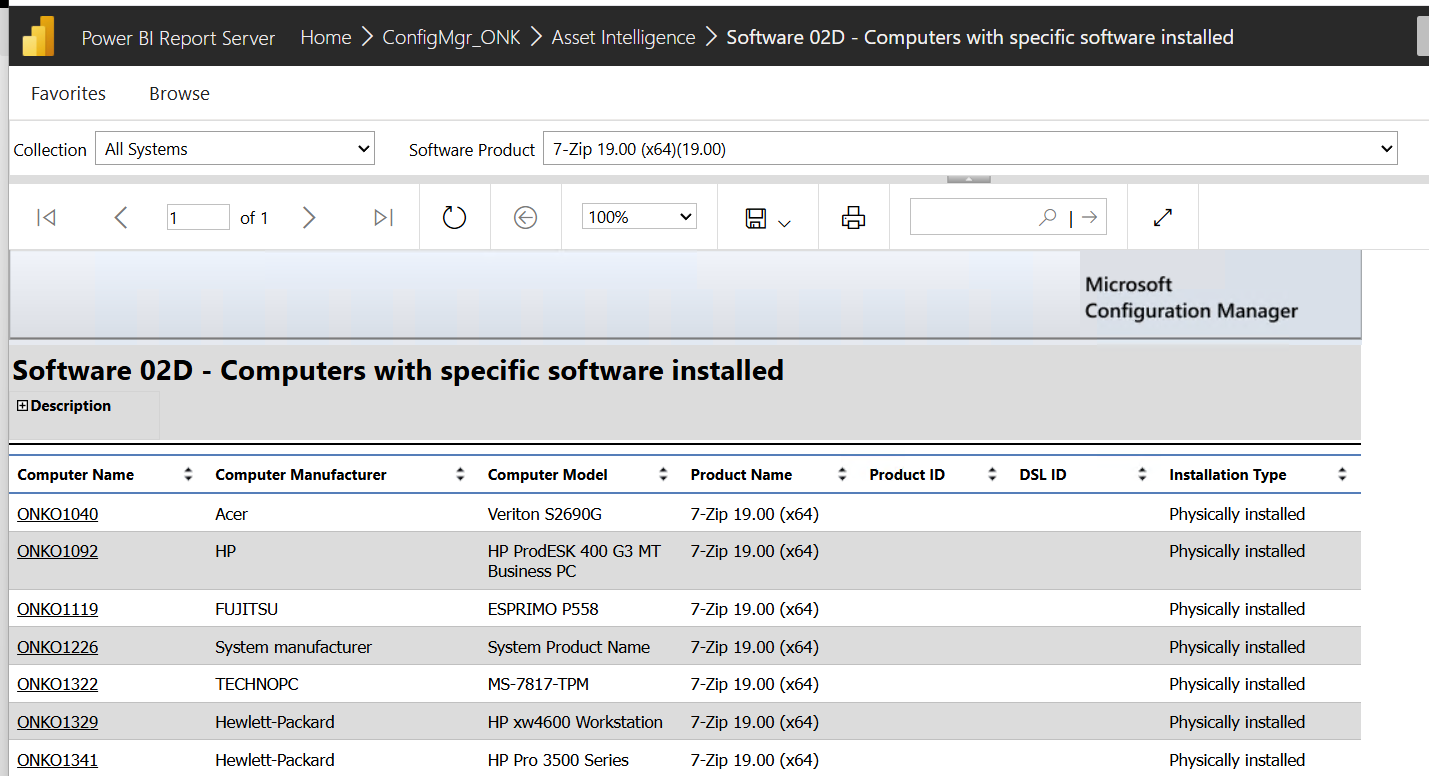Click the HP Pro 3500 Series cell

tap(558, 760)
